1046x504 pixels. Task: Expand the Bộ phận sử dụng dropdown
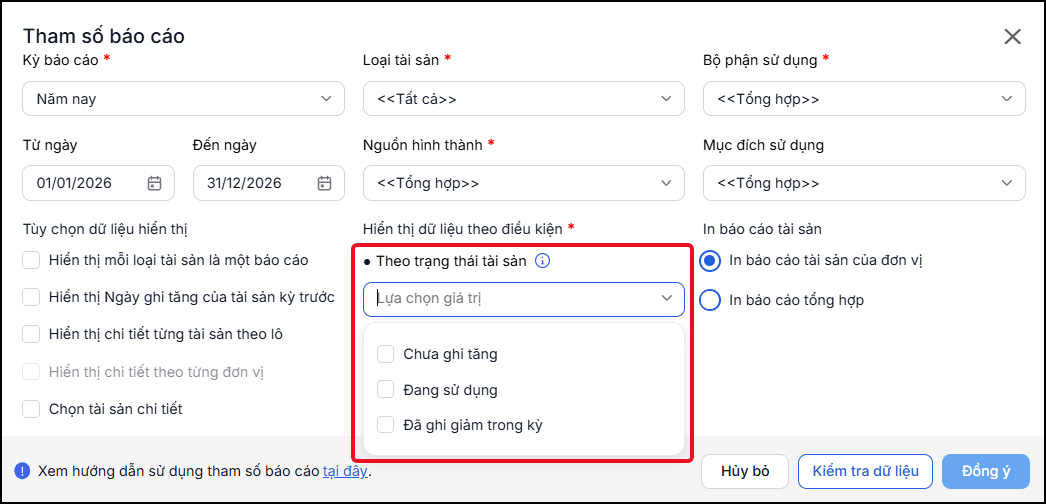point(865,99)
